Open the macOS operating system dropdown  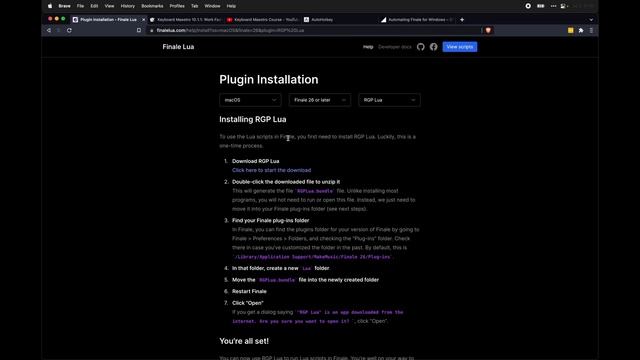point(250,100)
